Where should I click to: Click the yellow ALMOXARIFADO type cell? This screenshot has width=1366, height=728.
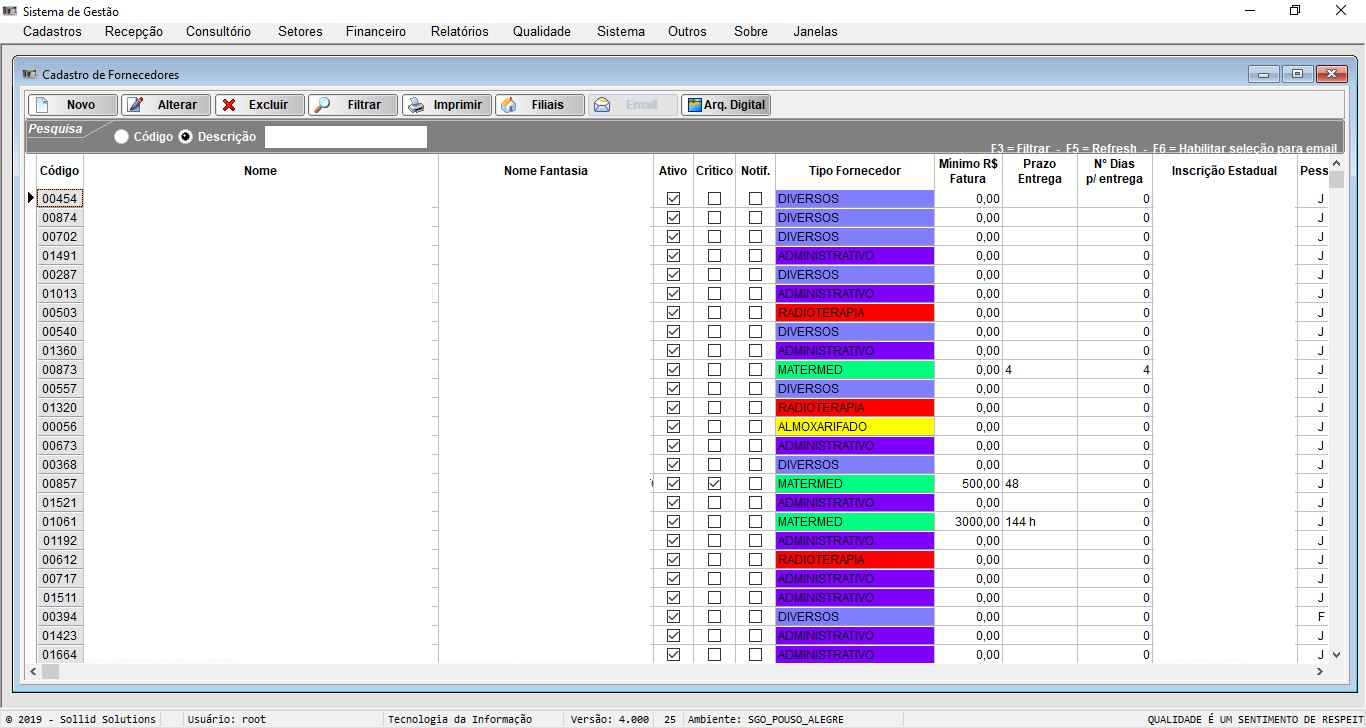click(855, 427)
